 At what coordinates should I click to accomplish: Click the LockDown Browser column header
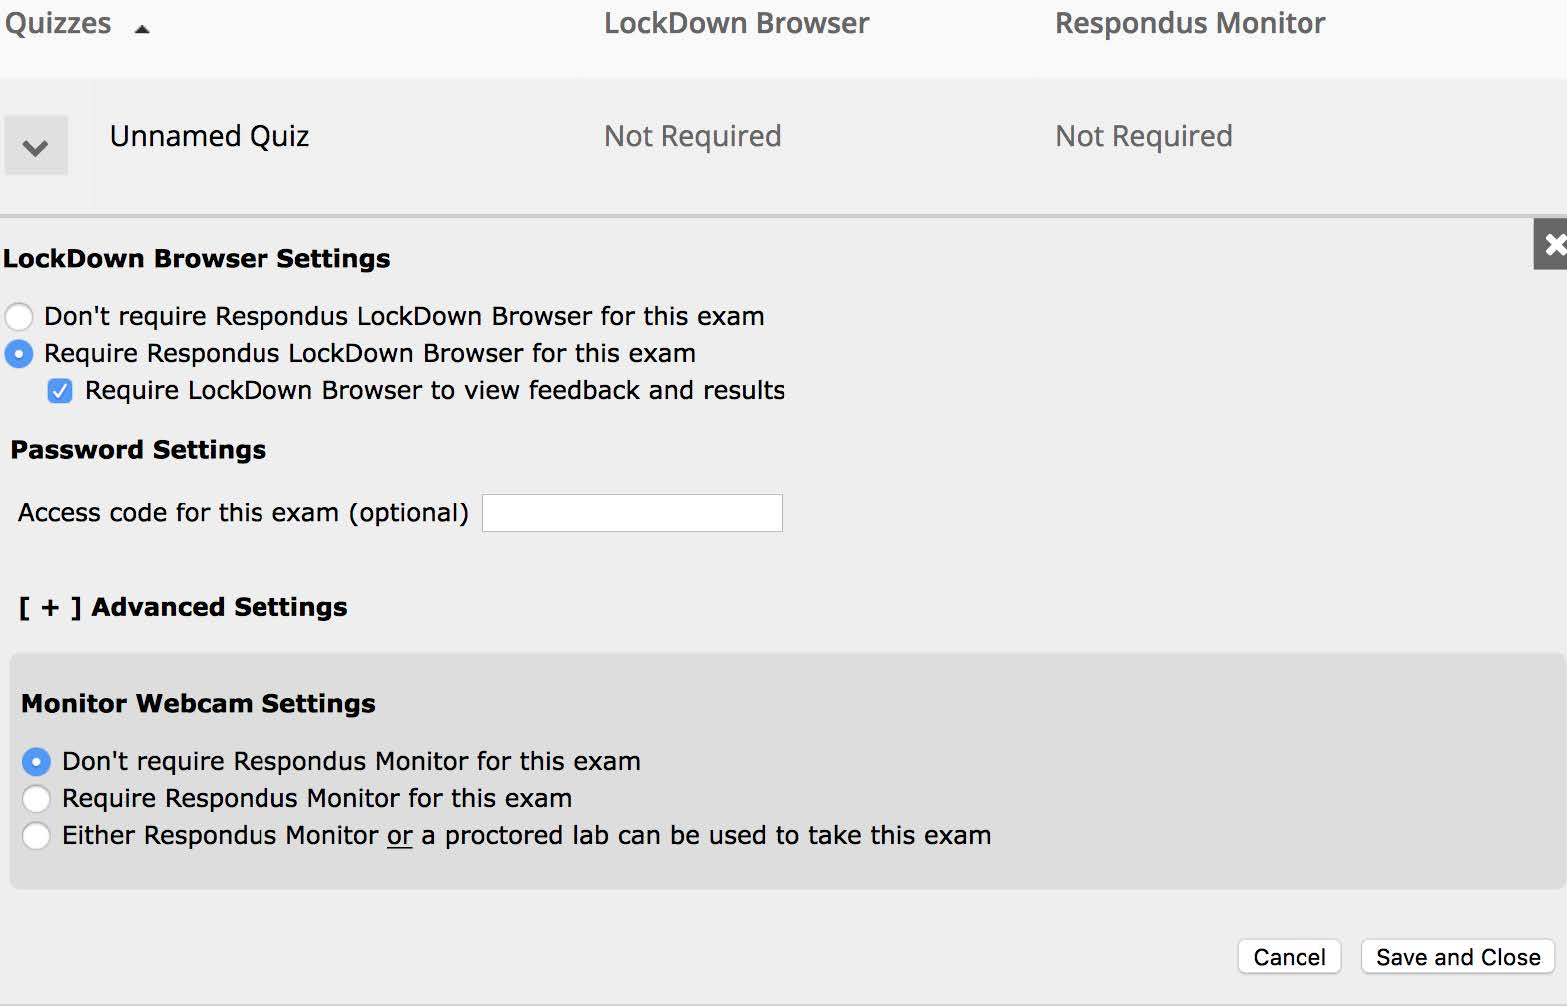[737, 23]
